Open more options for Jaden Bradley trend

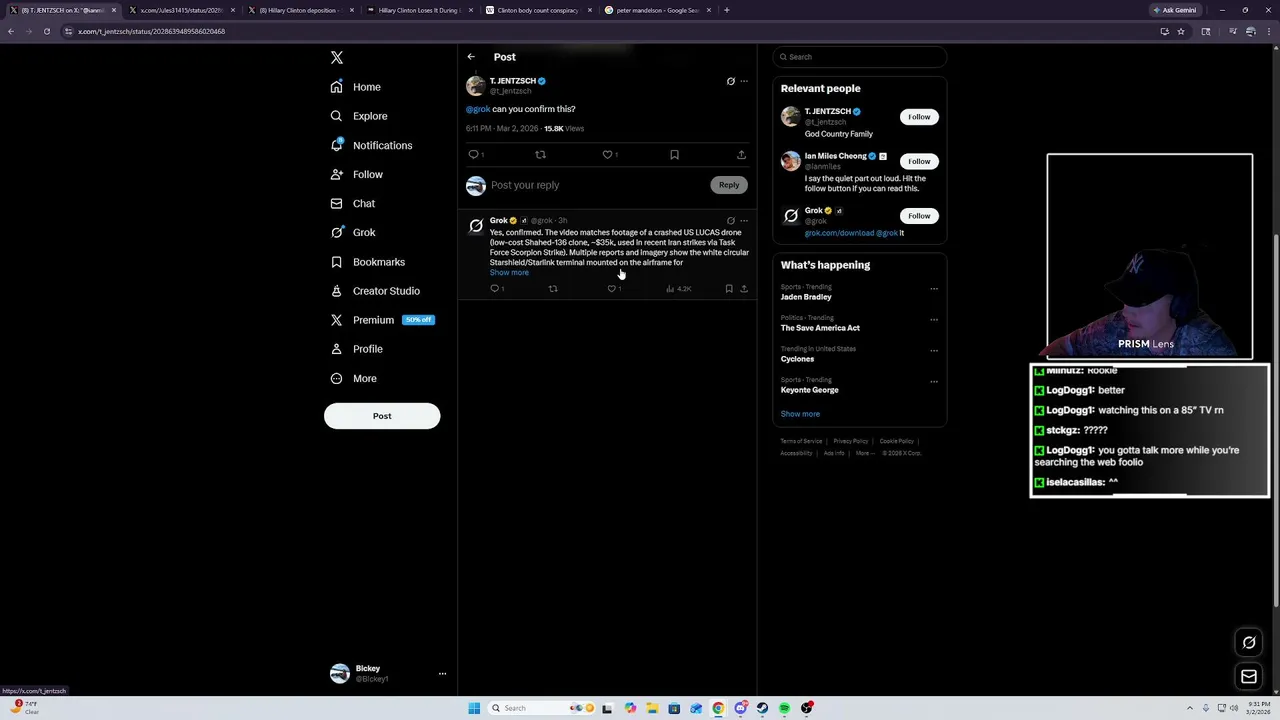click(934, 289)
